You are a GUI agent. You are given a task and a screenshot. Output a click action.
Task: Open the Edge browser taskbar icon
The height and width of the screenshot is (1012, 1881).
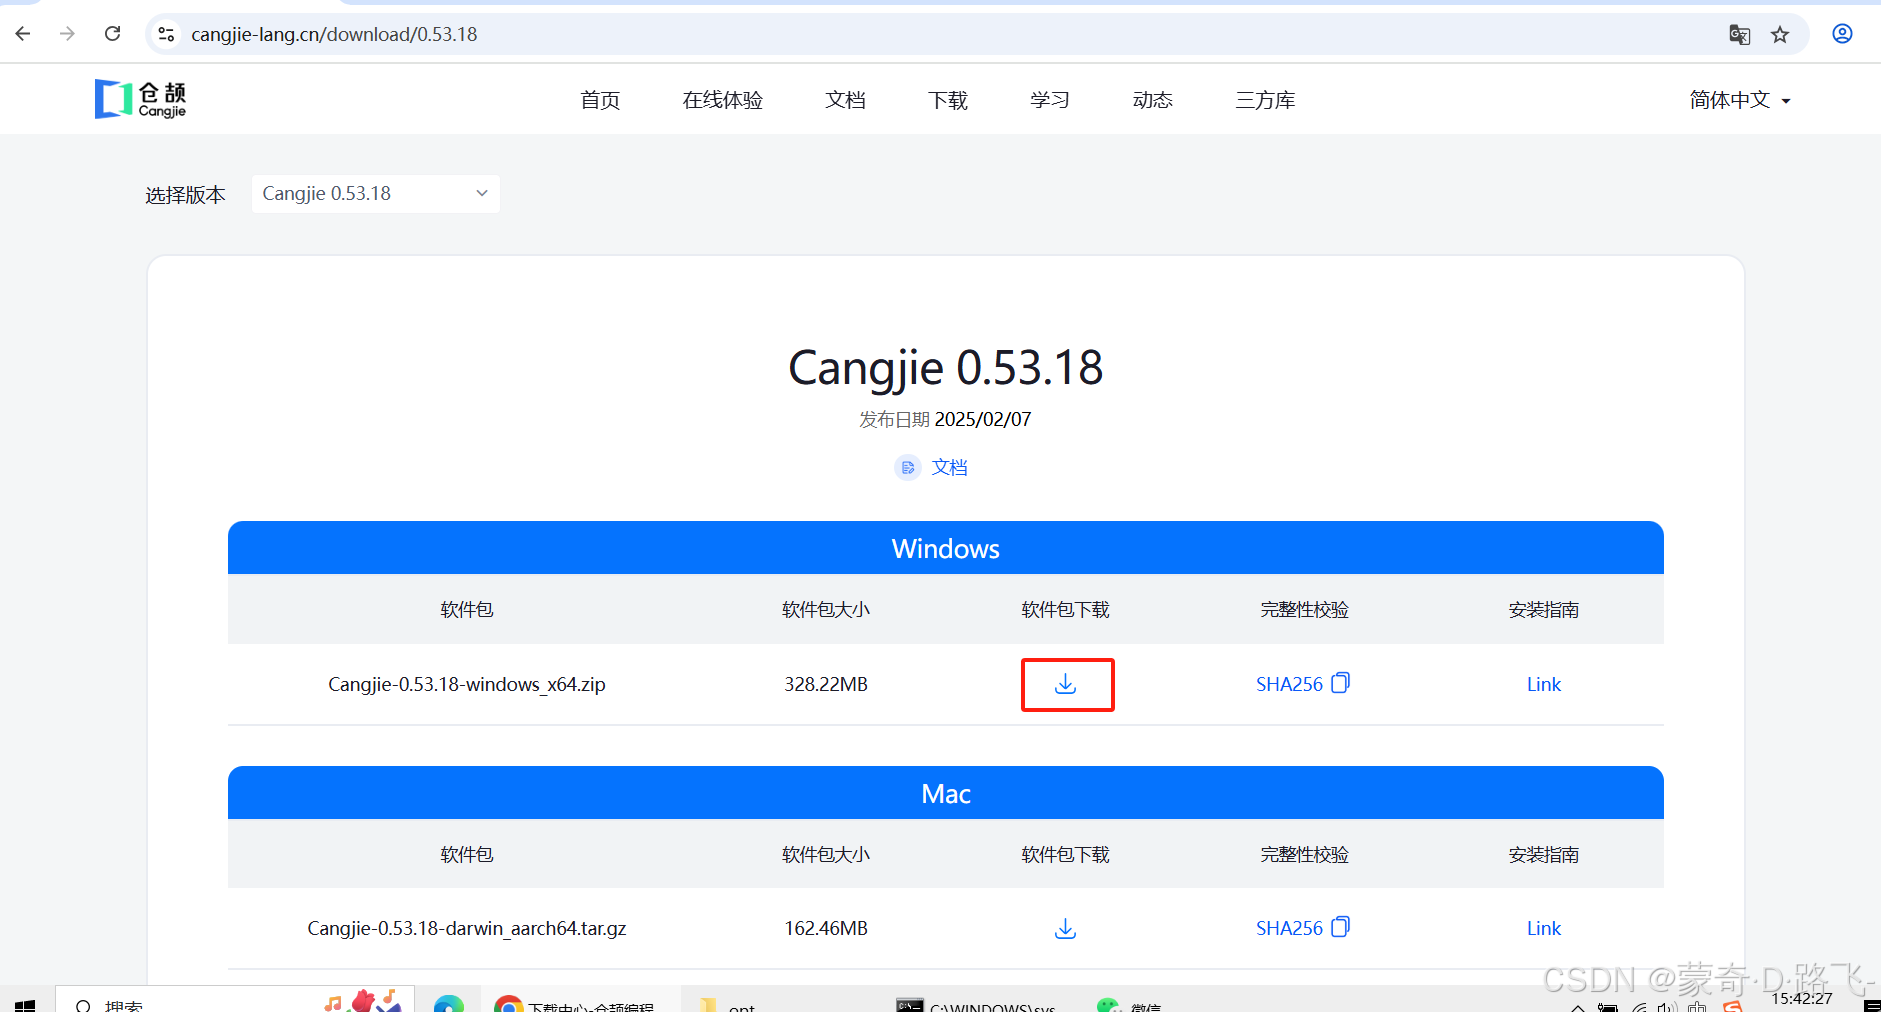(448, 1004)
